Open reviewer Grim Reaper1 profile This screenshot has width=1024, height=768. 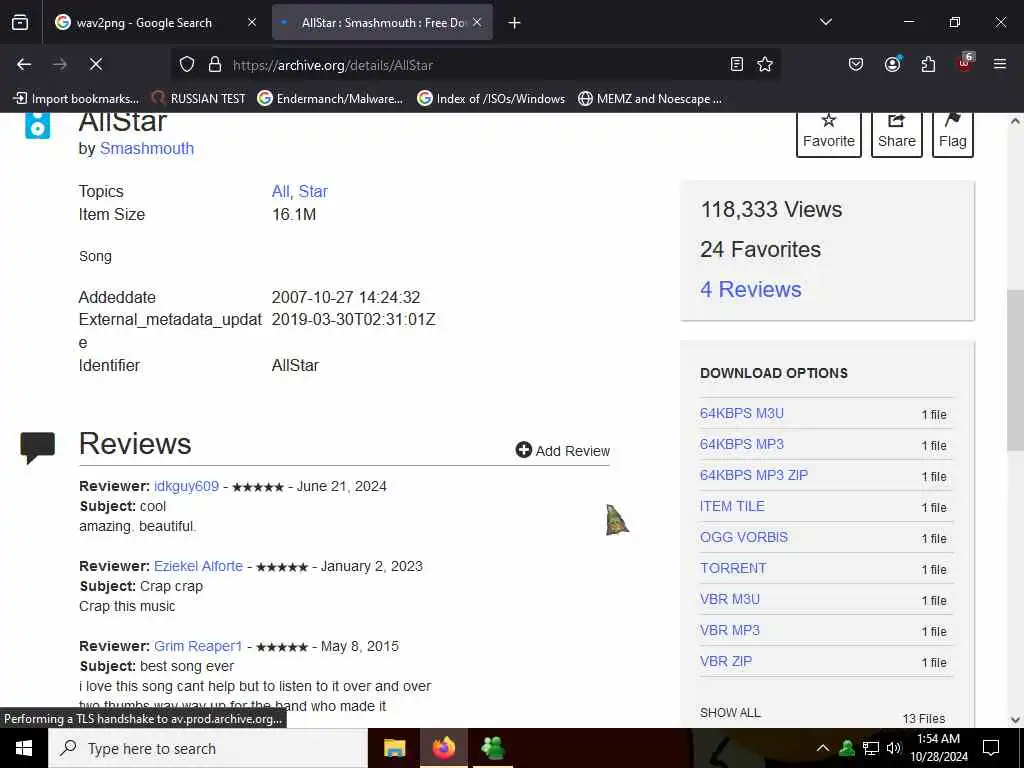click(198, 647)
